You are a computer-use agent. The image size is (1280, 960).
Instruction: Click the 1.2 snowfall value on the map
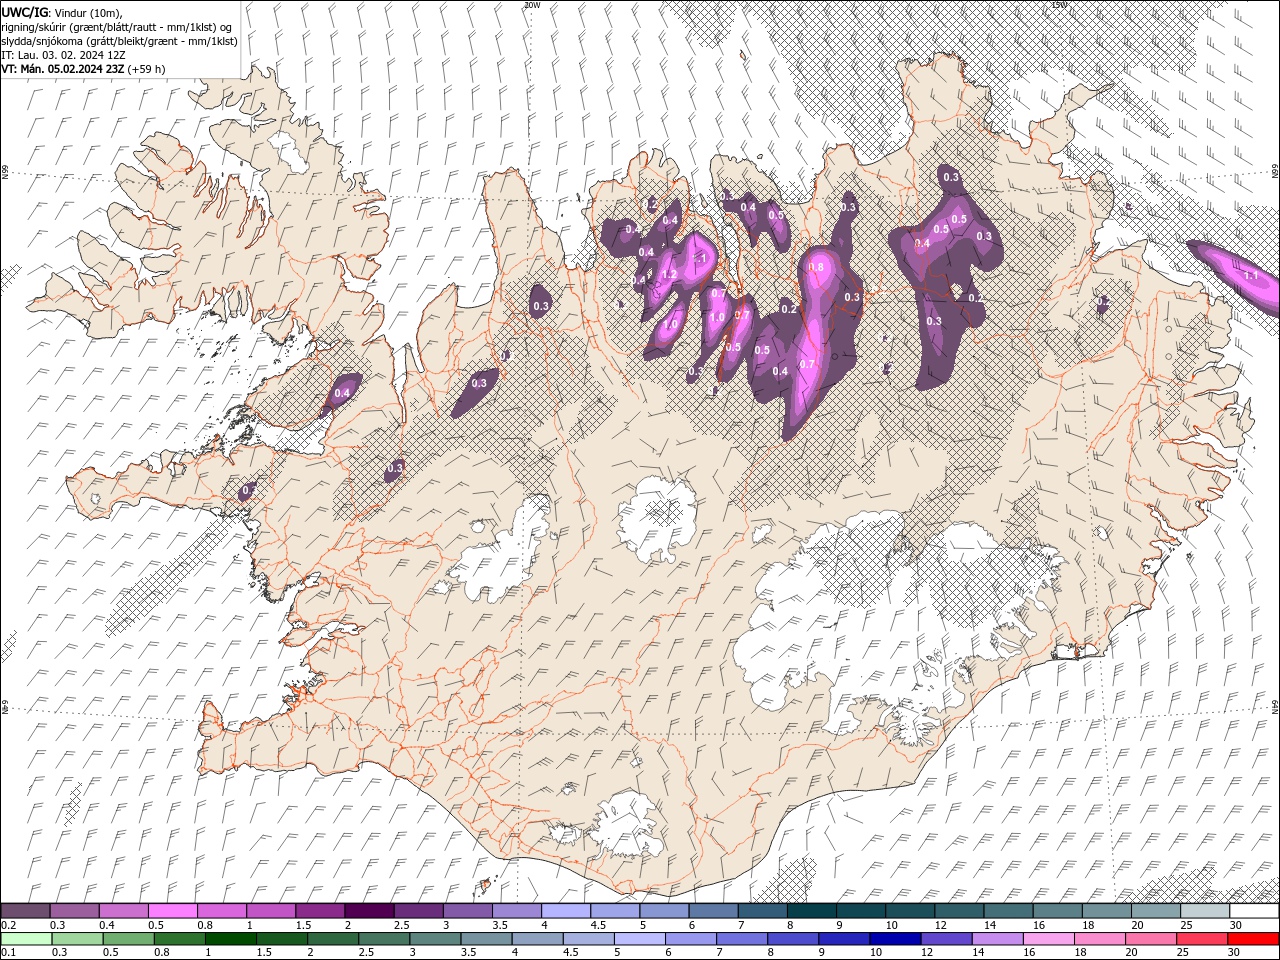click(670, 275)
